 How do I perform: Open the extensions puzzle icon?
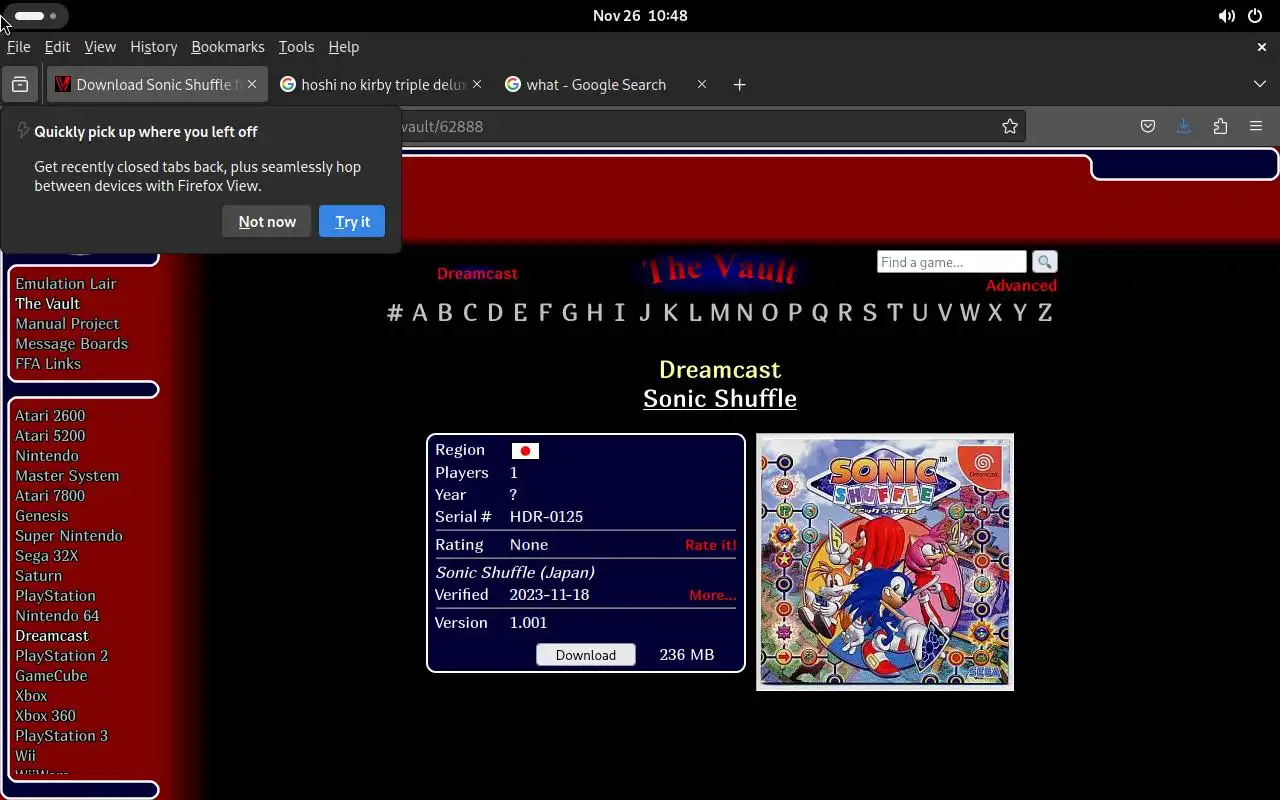[x=1220, y=126]
